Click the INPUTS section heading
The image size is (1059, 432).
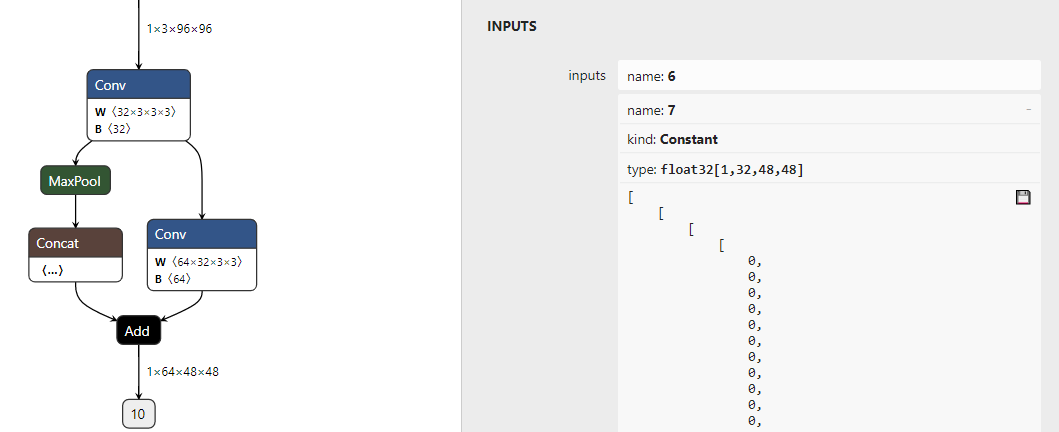pos(512,27)
